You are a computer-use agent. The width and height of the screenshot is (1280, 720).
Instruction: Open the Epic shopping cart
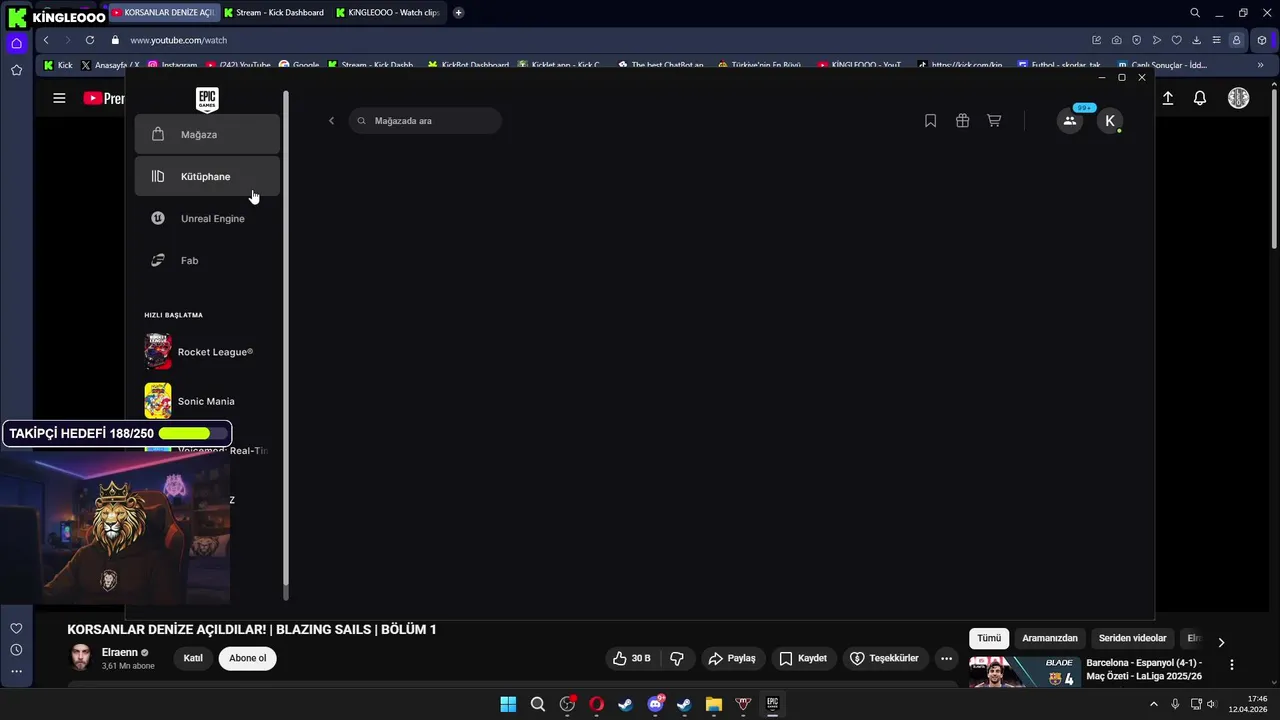click(994, 121)
